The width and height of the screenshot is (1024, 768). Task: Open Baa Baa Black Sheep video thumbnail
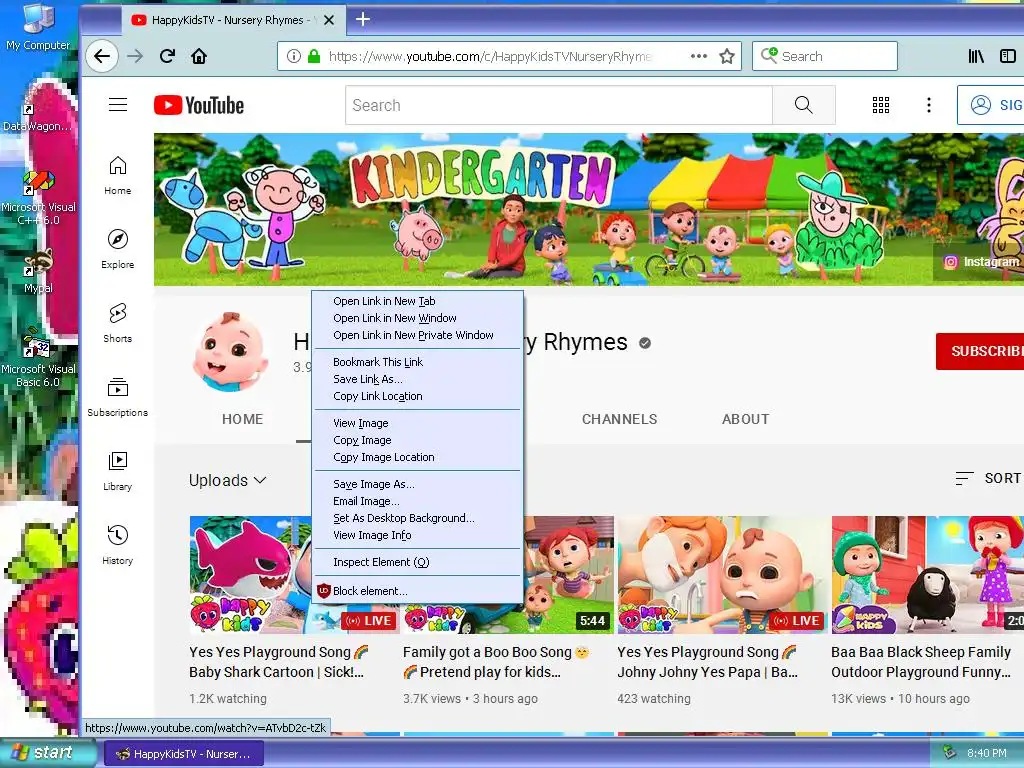[x=927, y=575]
